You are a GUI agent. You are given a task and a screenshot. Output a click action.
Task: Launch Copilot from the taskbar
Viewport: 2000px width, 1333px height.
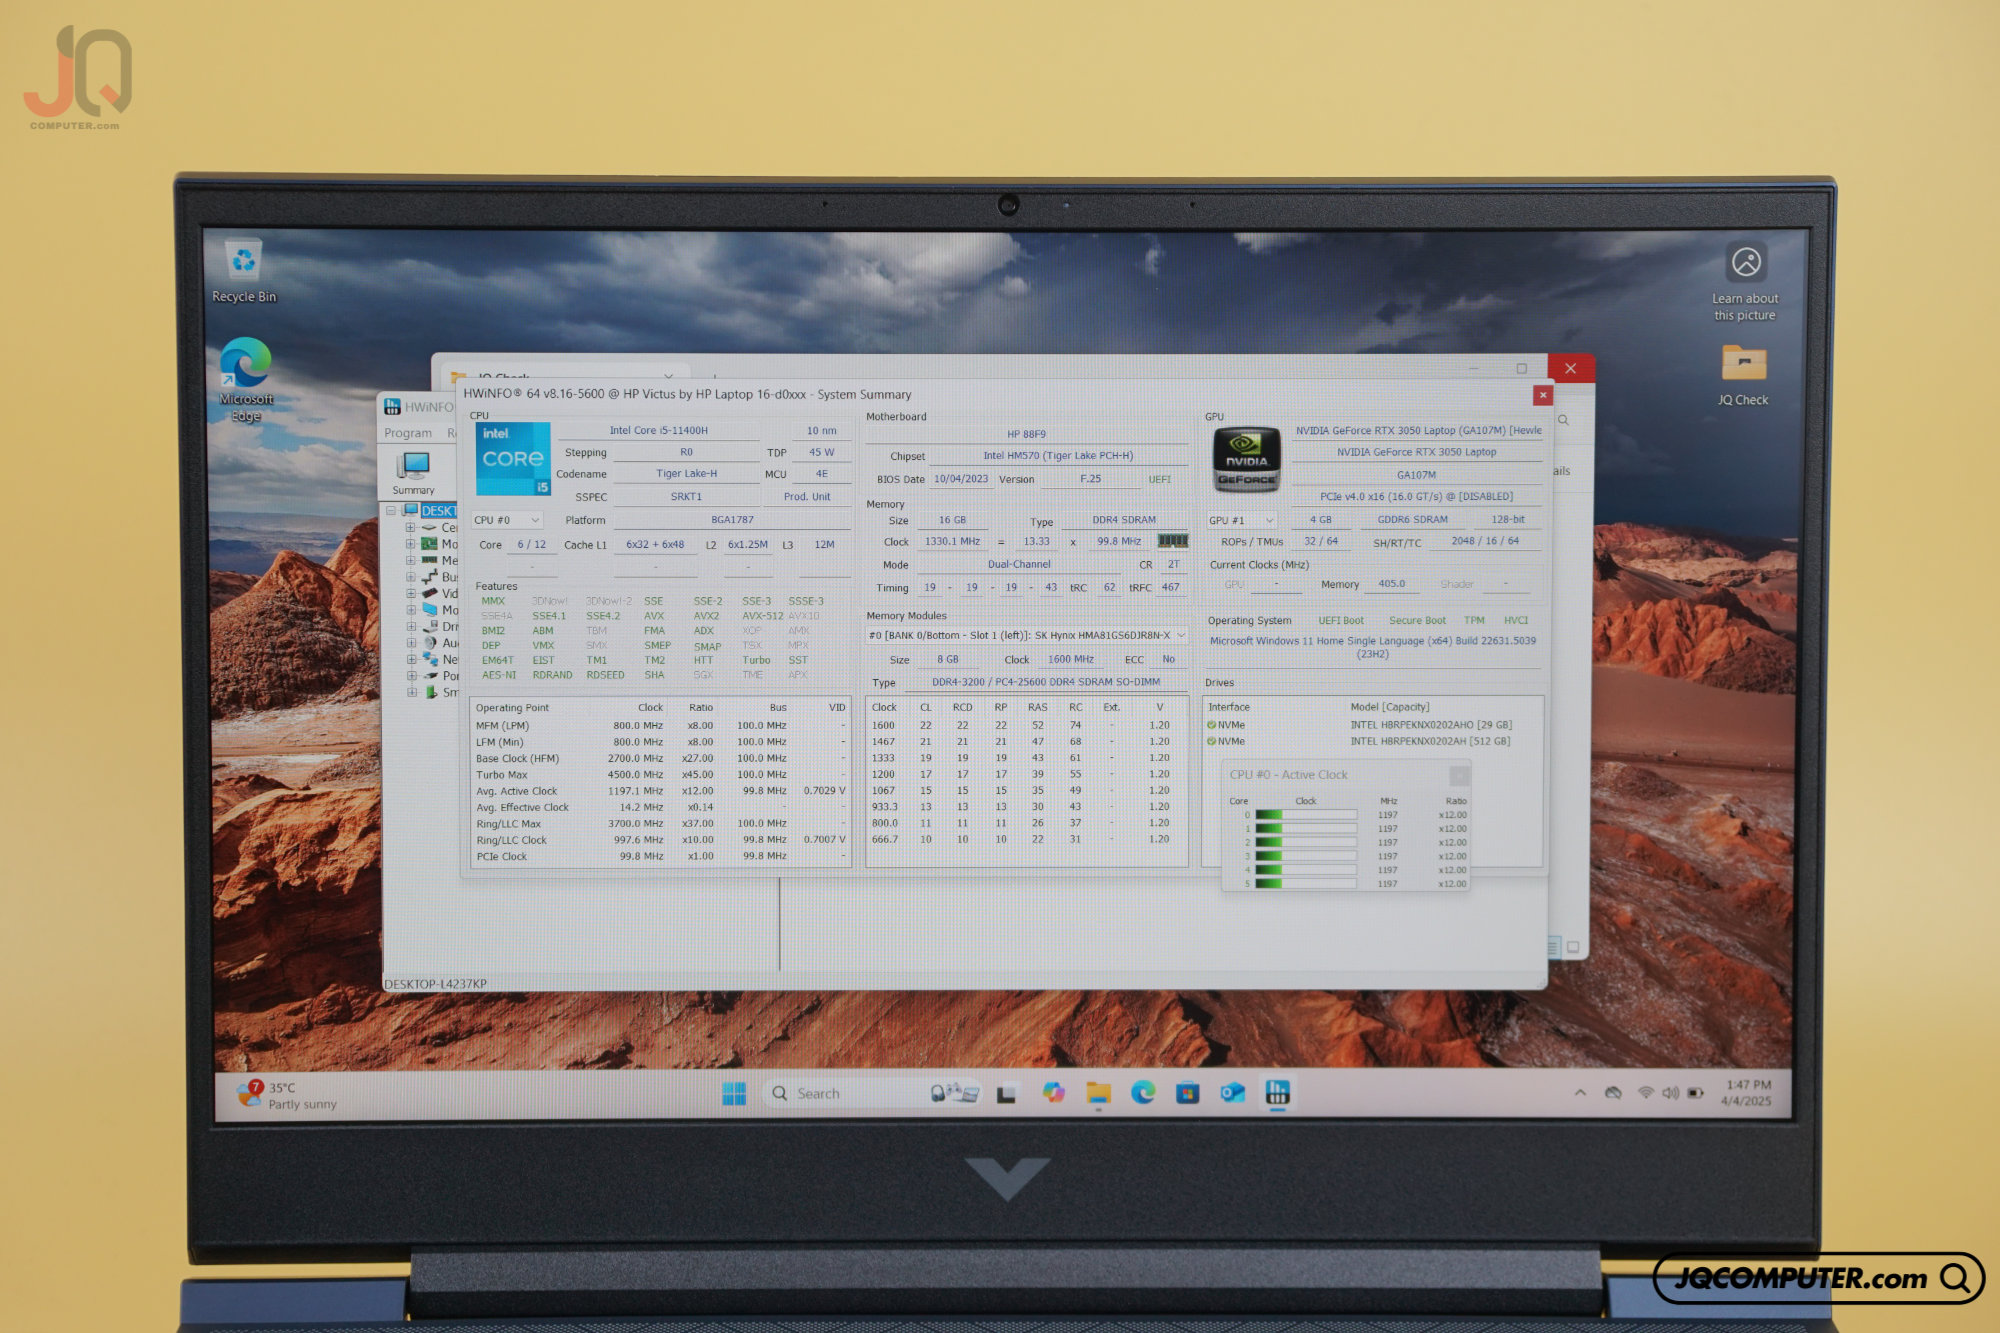click(x=1053, y=1093)
